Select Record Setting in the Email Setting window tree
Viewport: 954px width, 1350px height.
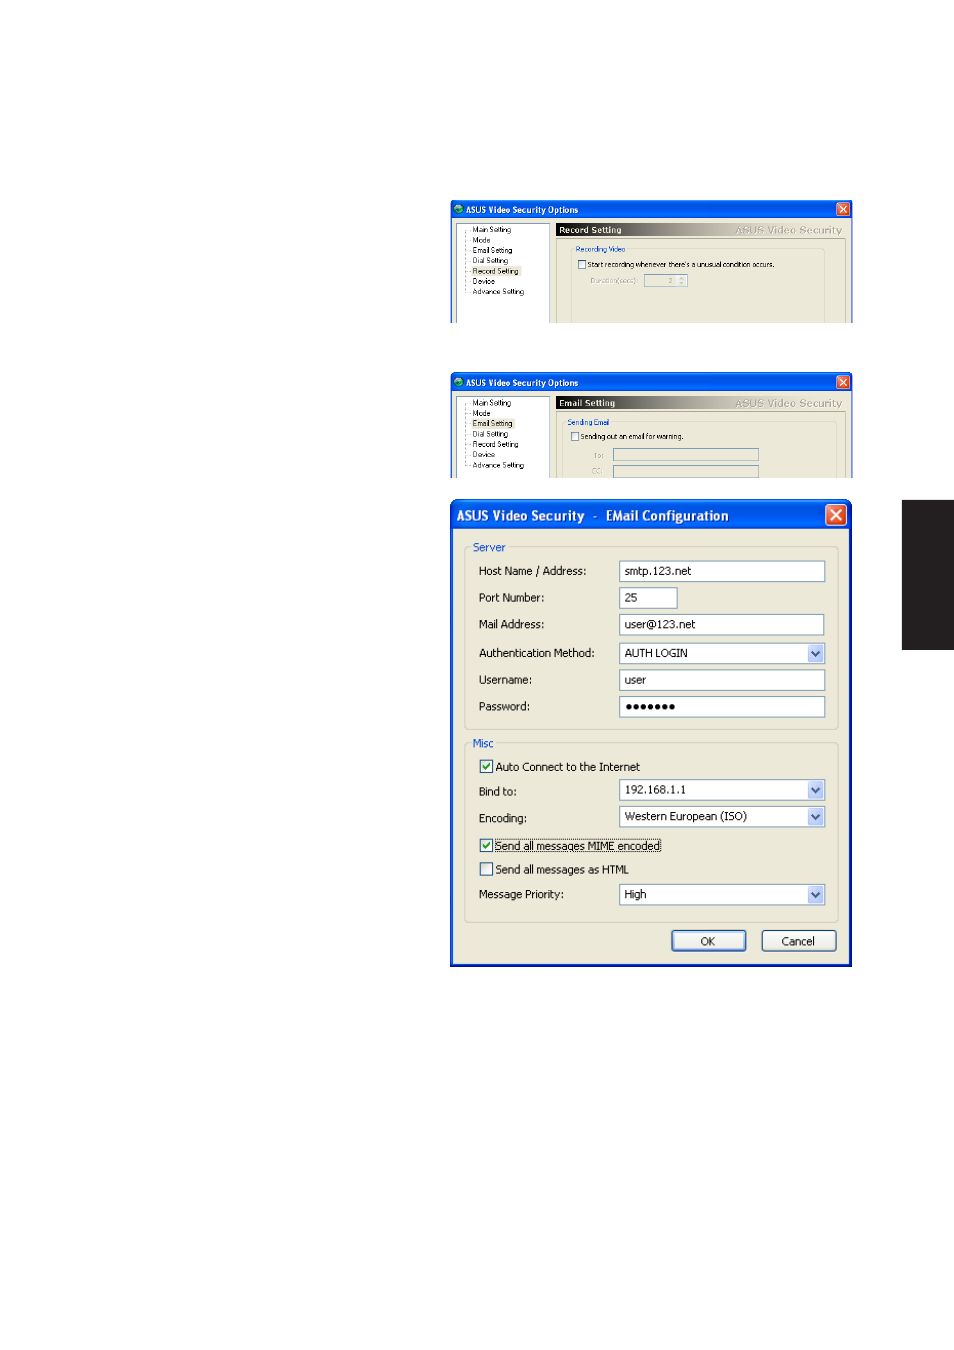pos(495,444)
